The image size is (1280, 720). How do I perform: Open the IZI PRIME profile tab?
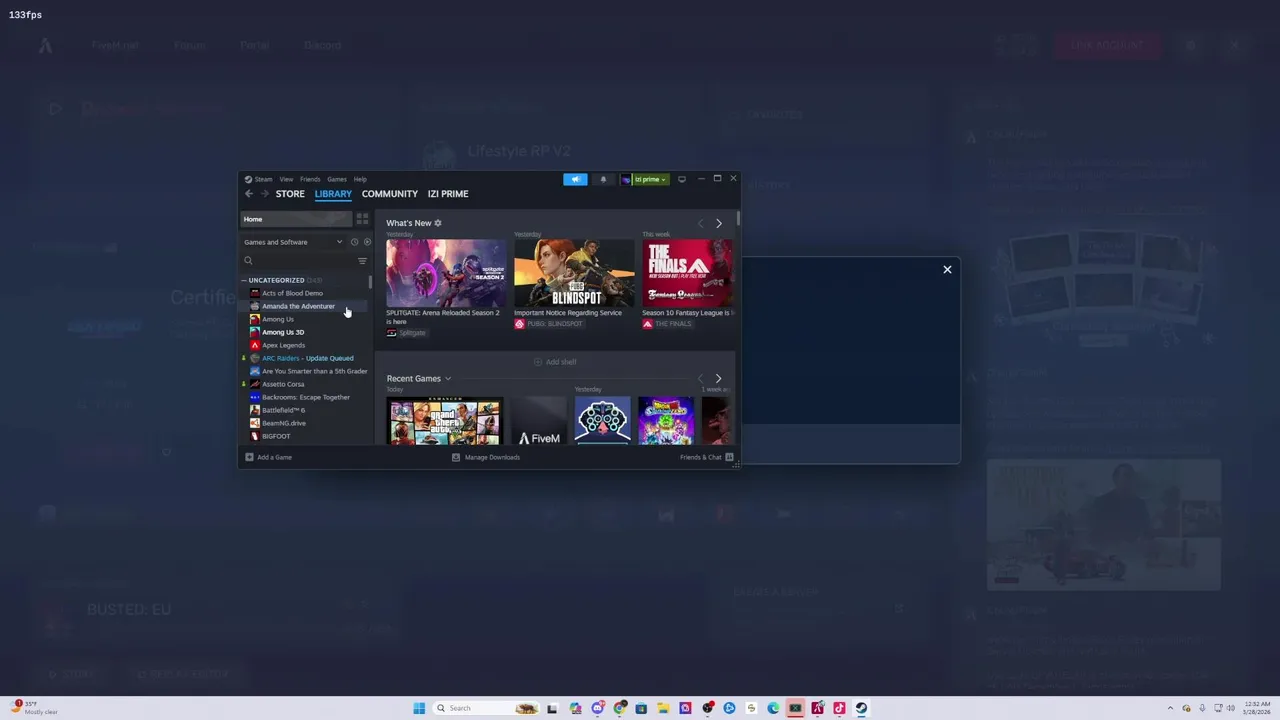point(448,194)
